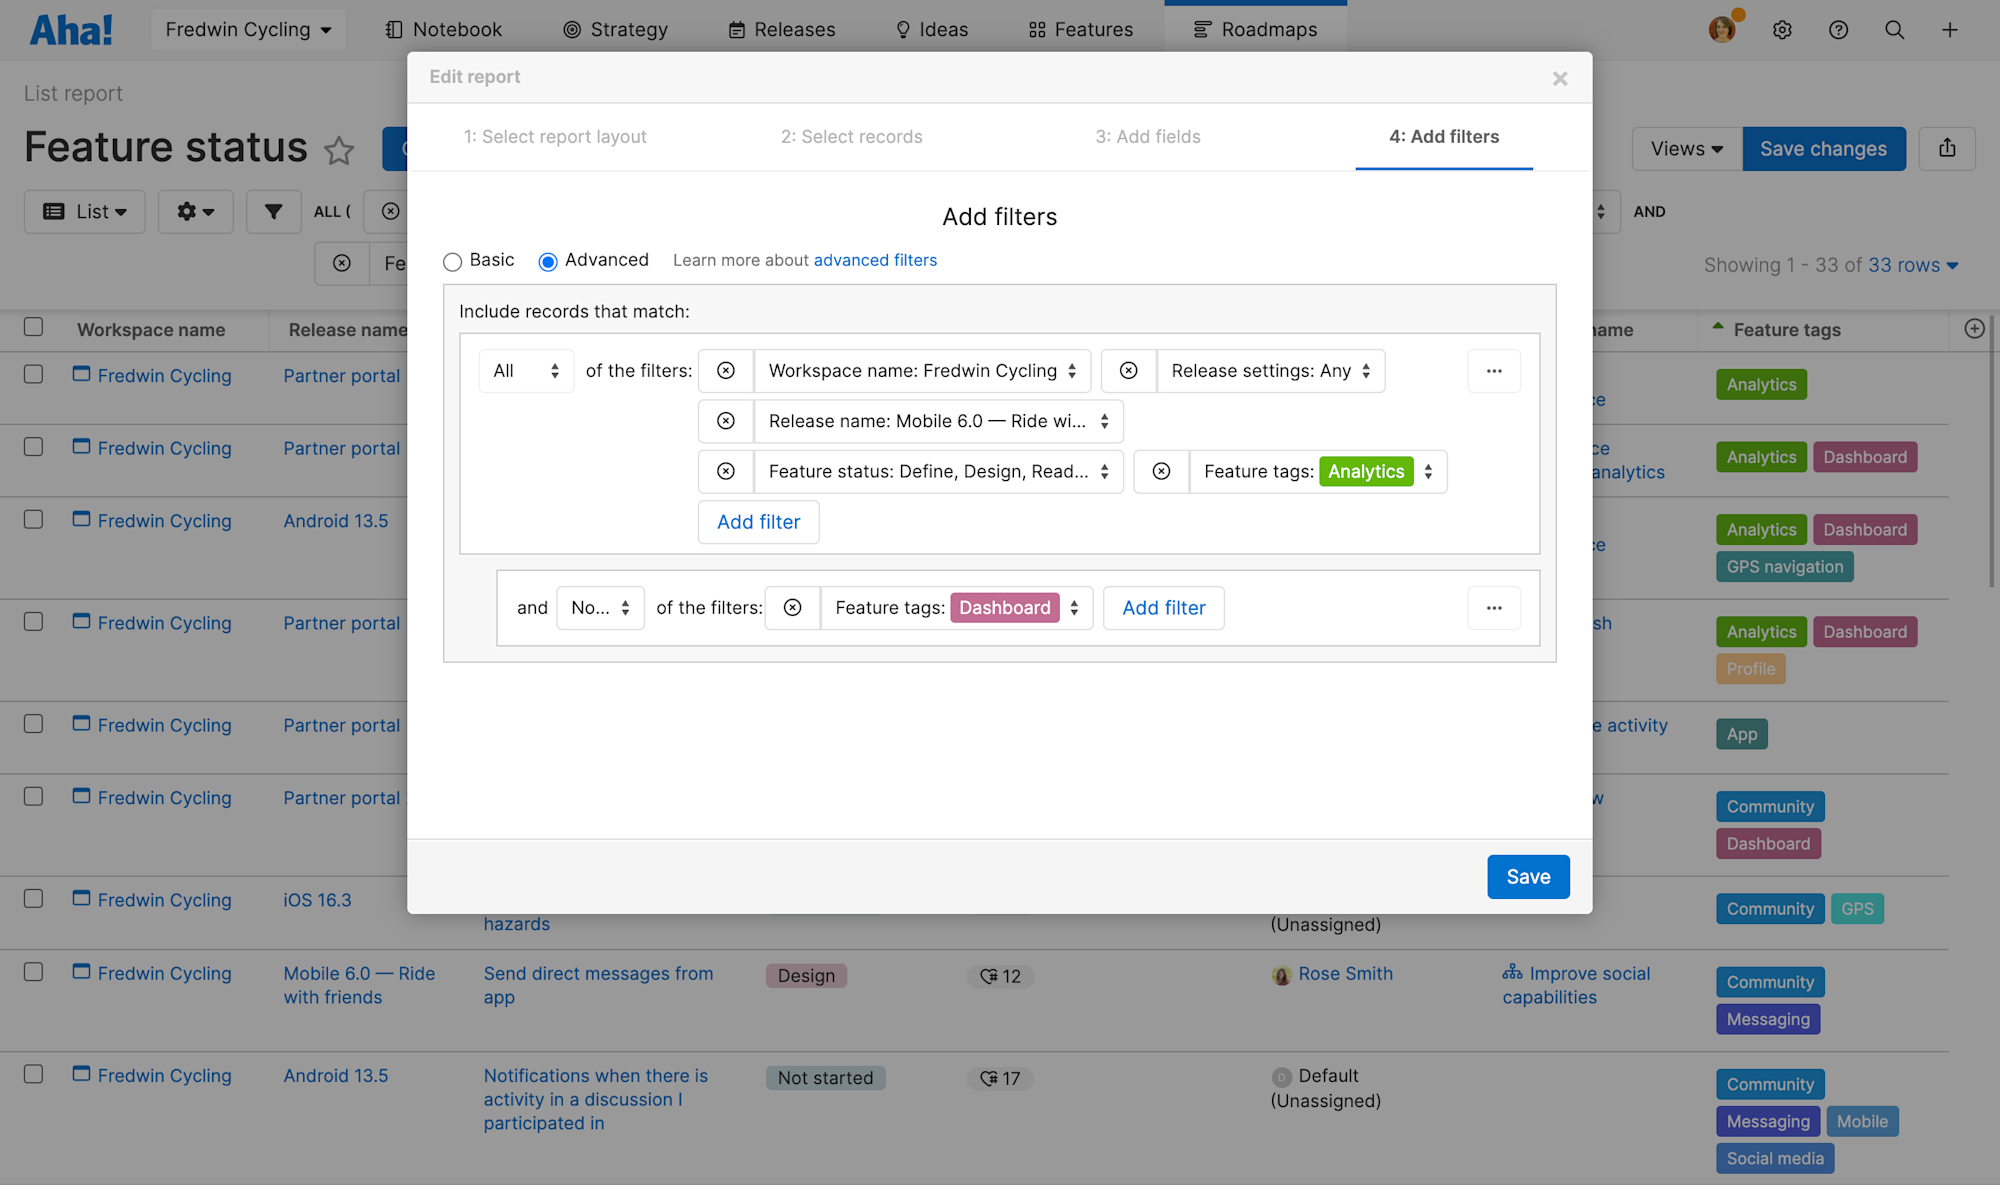
Task: Select the Basic filter radio button
Action: point(452,262)
